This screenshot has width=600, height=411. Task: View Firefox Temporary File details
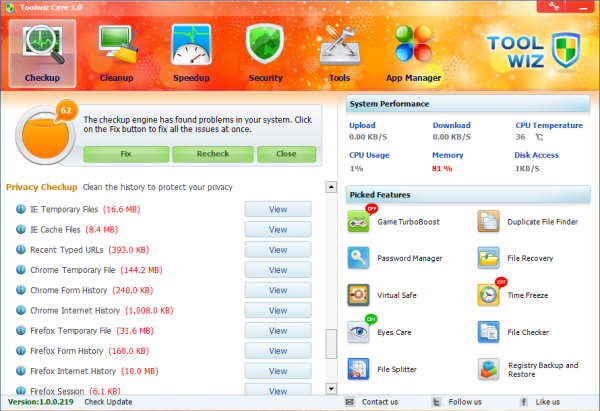tap(278, 331)
